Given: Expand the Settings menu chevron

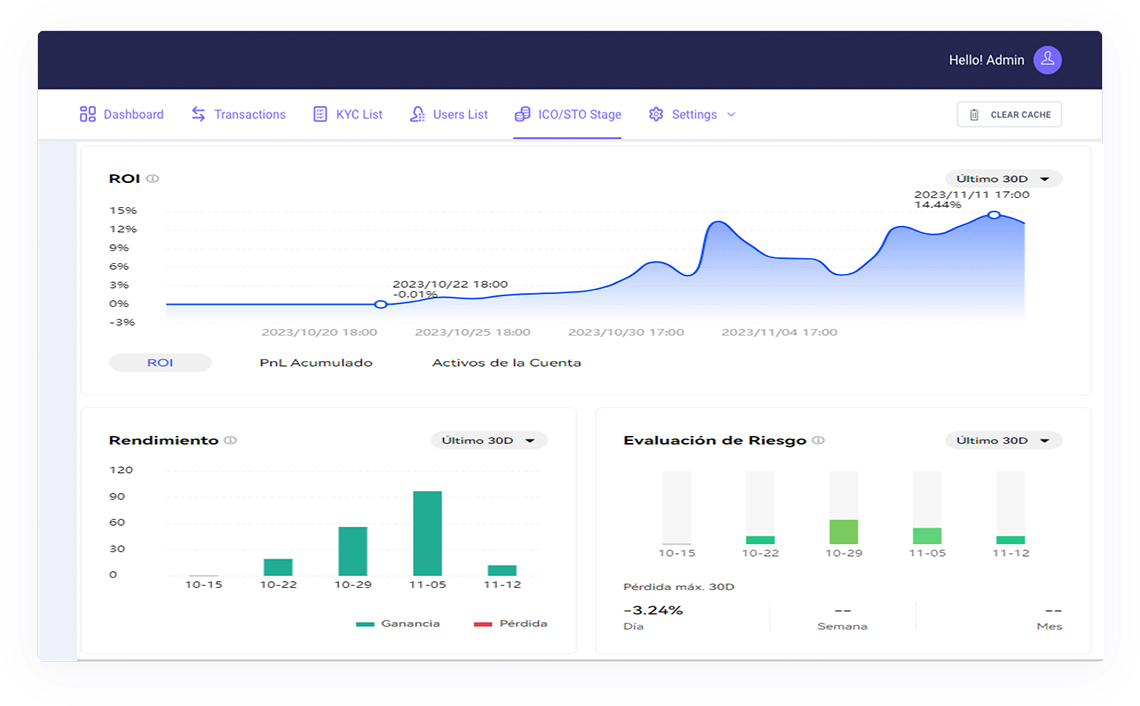Looking at the screenshot, I should click(731, 115).
